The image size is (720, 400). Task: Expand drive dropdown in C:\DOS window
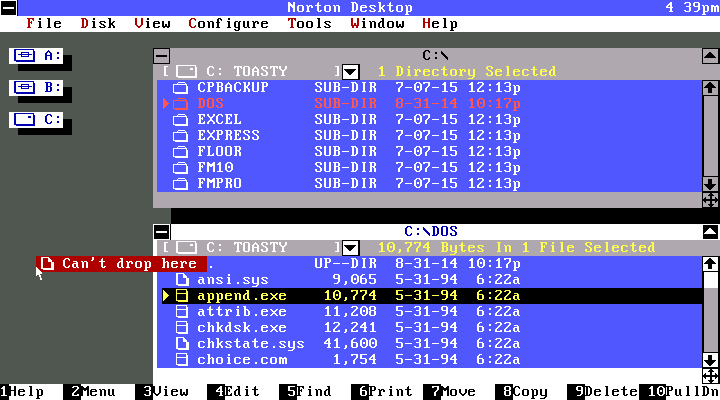[350, 248]
